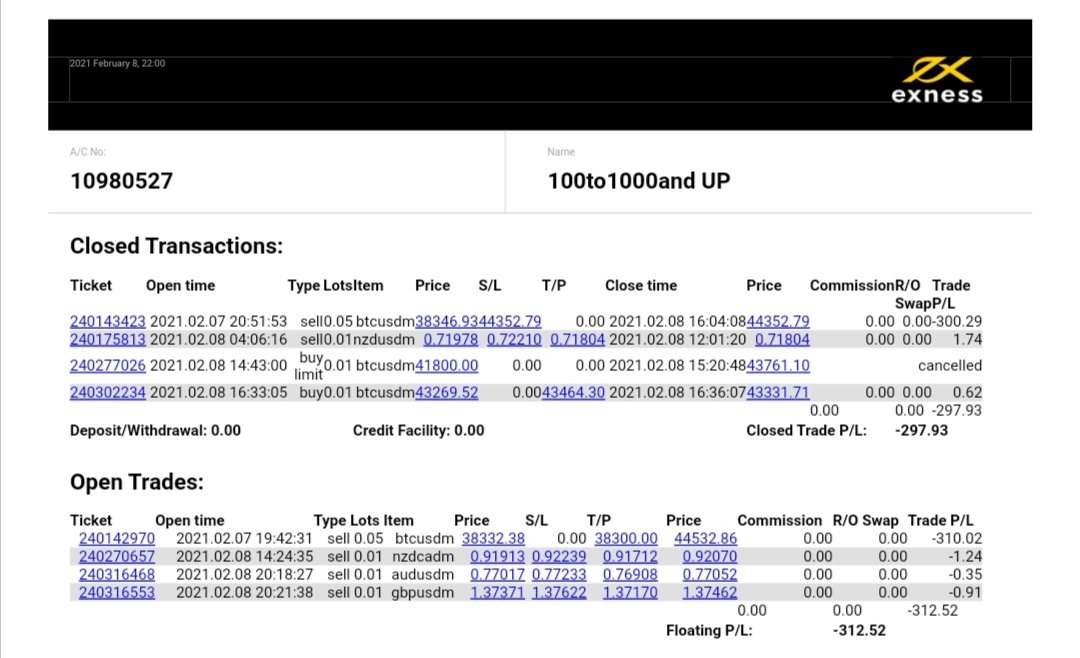1080x658 pixels.
Task: Click trade P/L value -310.02
Action: pos(957,538)
